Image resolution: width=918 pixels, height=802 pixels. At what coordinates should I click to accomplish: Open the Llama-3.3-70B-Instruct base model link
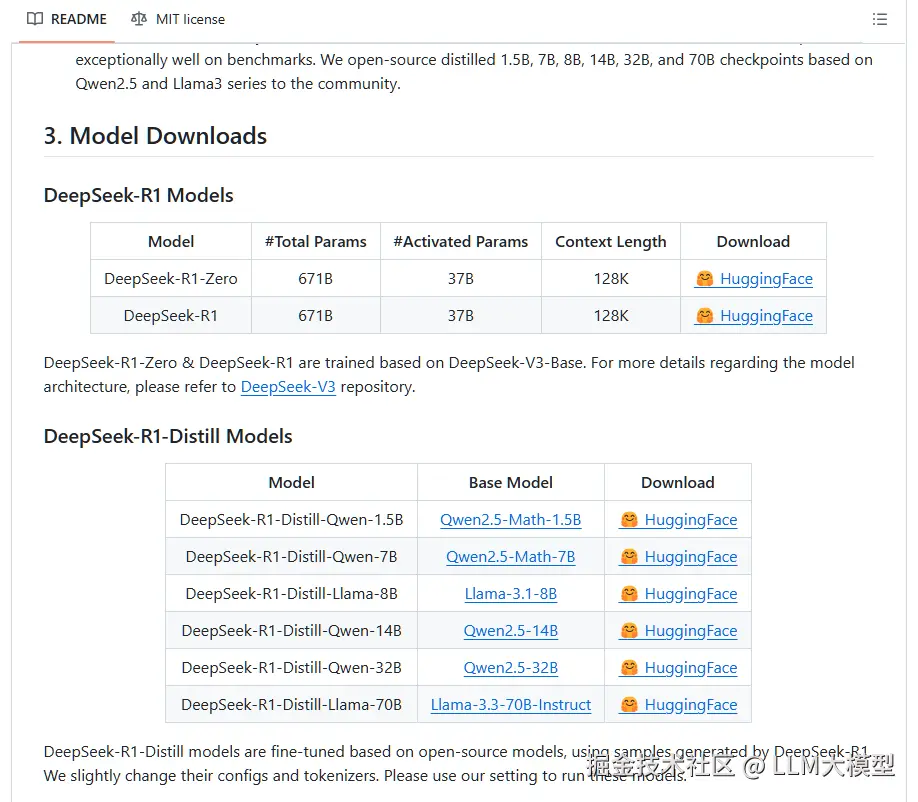point(511,704)
